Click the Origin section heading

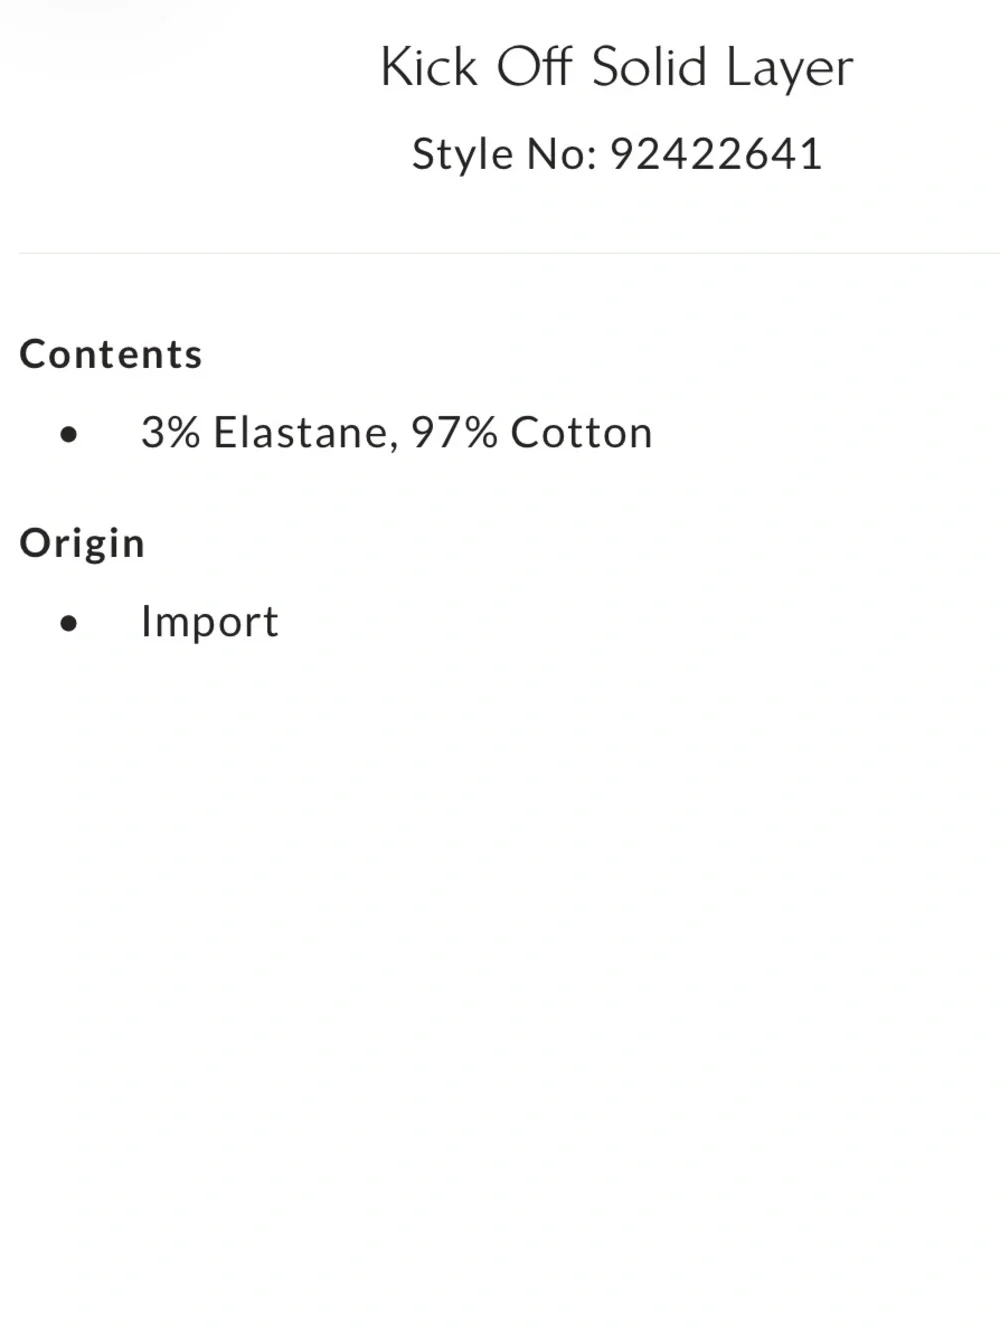[x=82, y=544]
